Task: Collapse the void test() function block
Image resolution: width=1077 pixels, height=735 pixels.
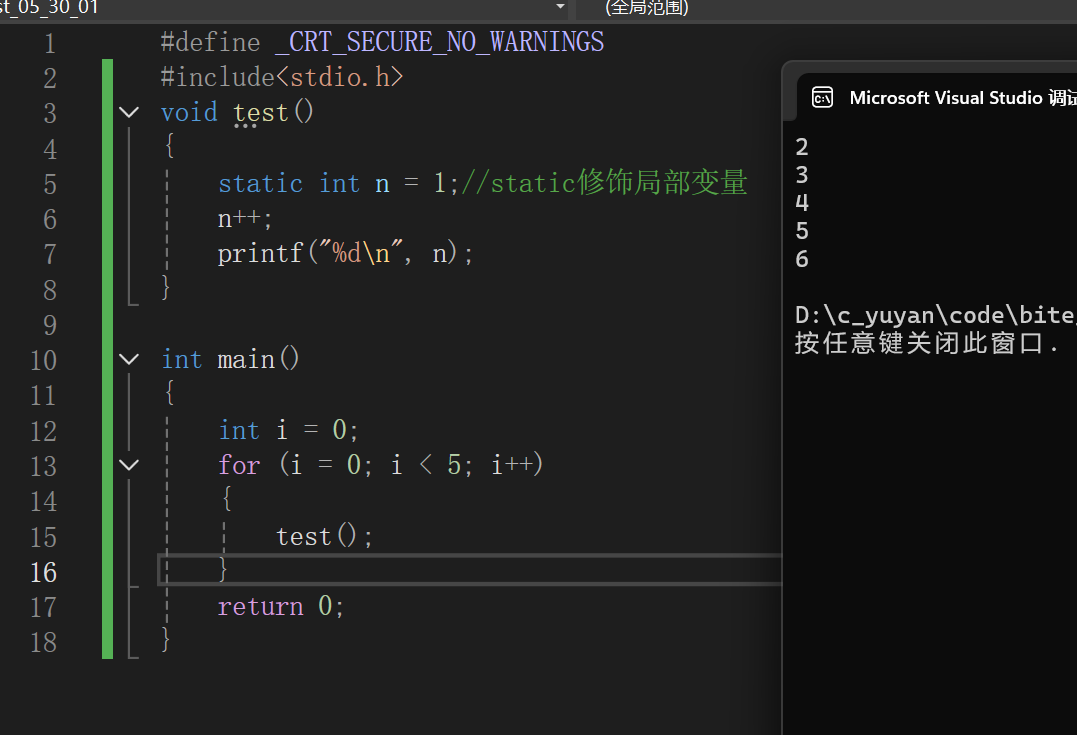Action: tap(129, 112)
